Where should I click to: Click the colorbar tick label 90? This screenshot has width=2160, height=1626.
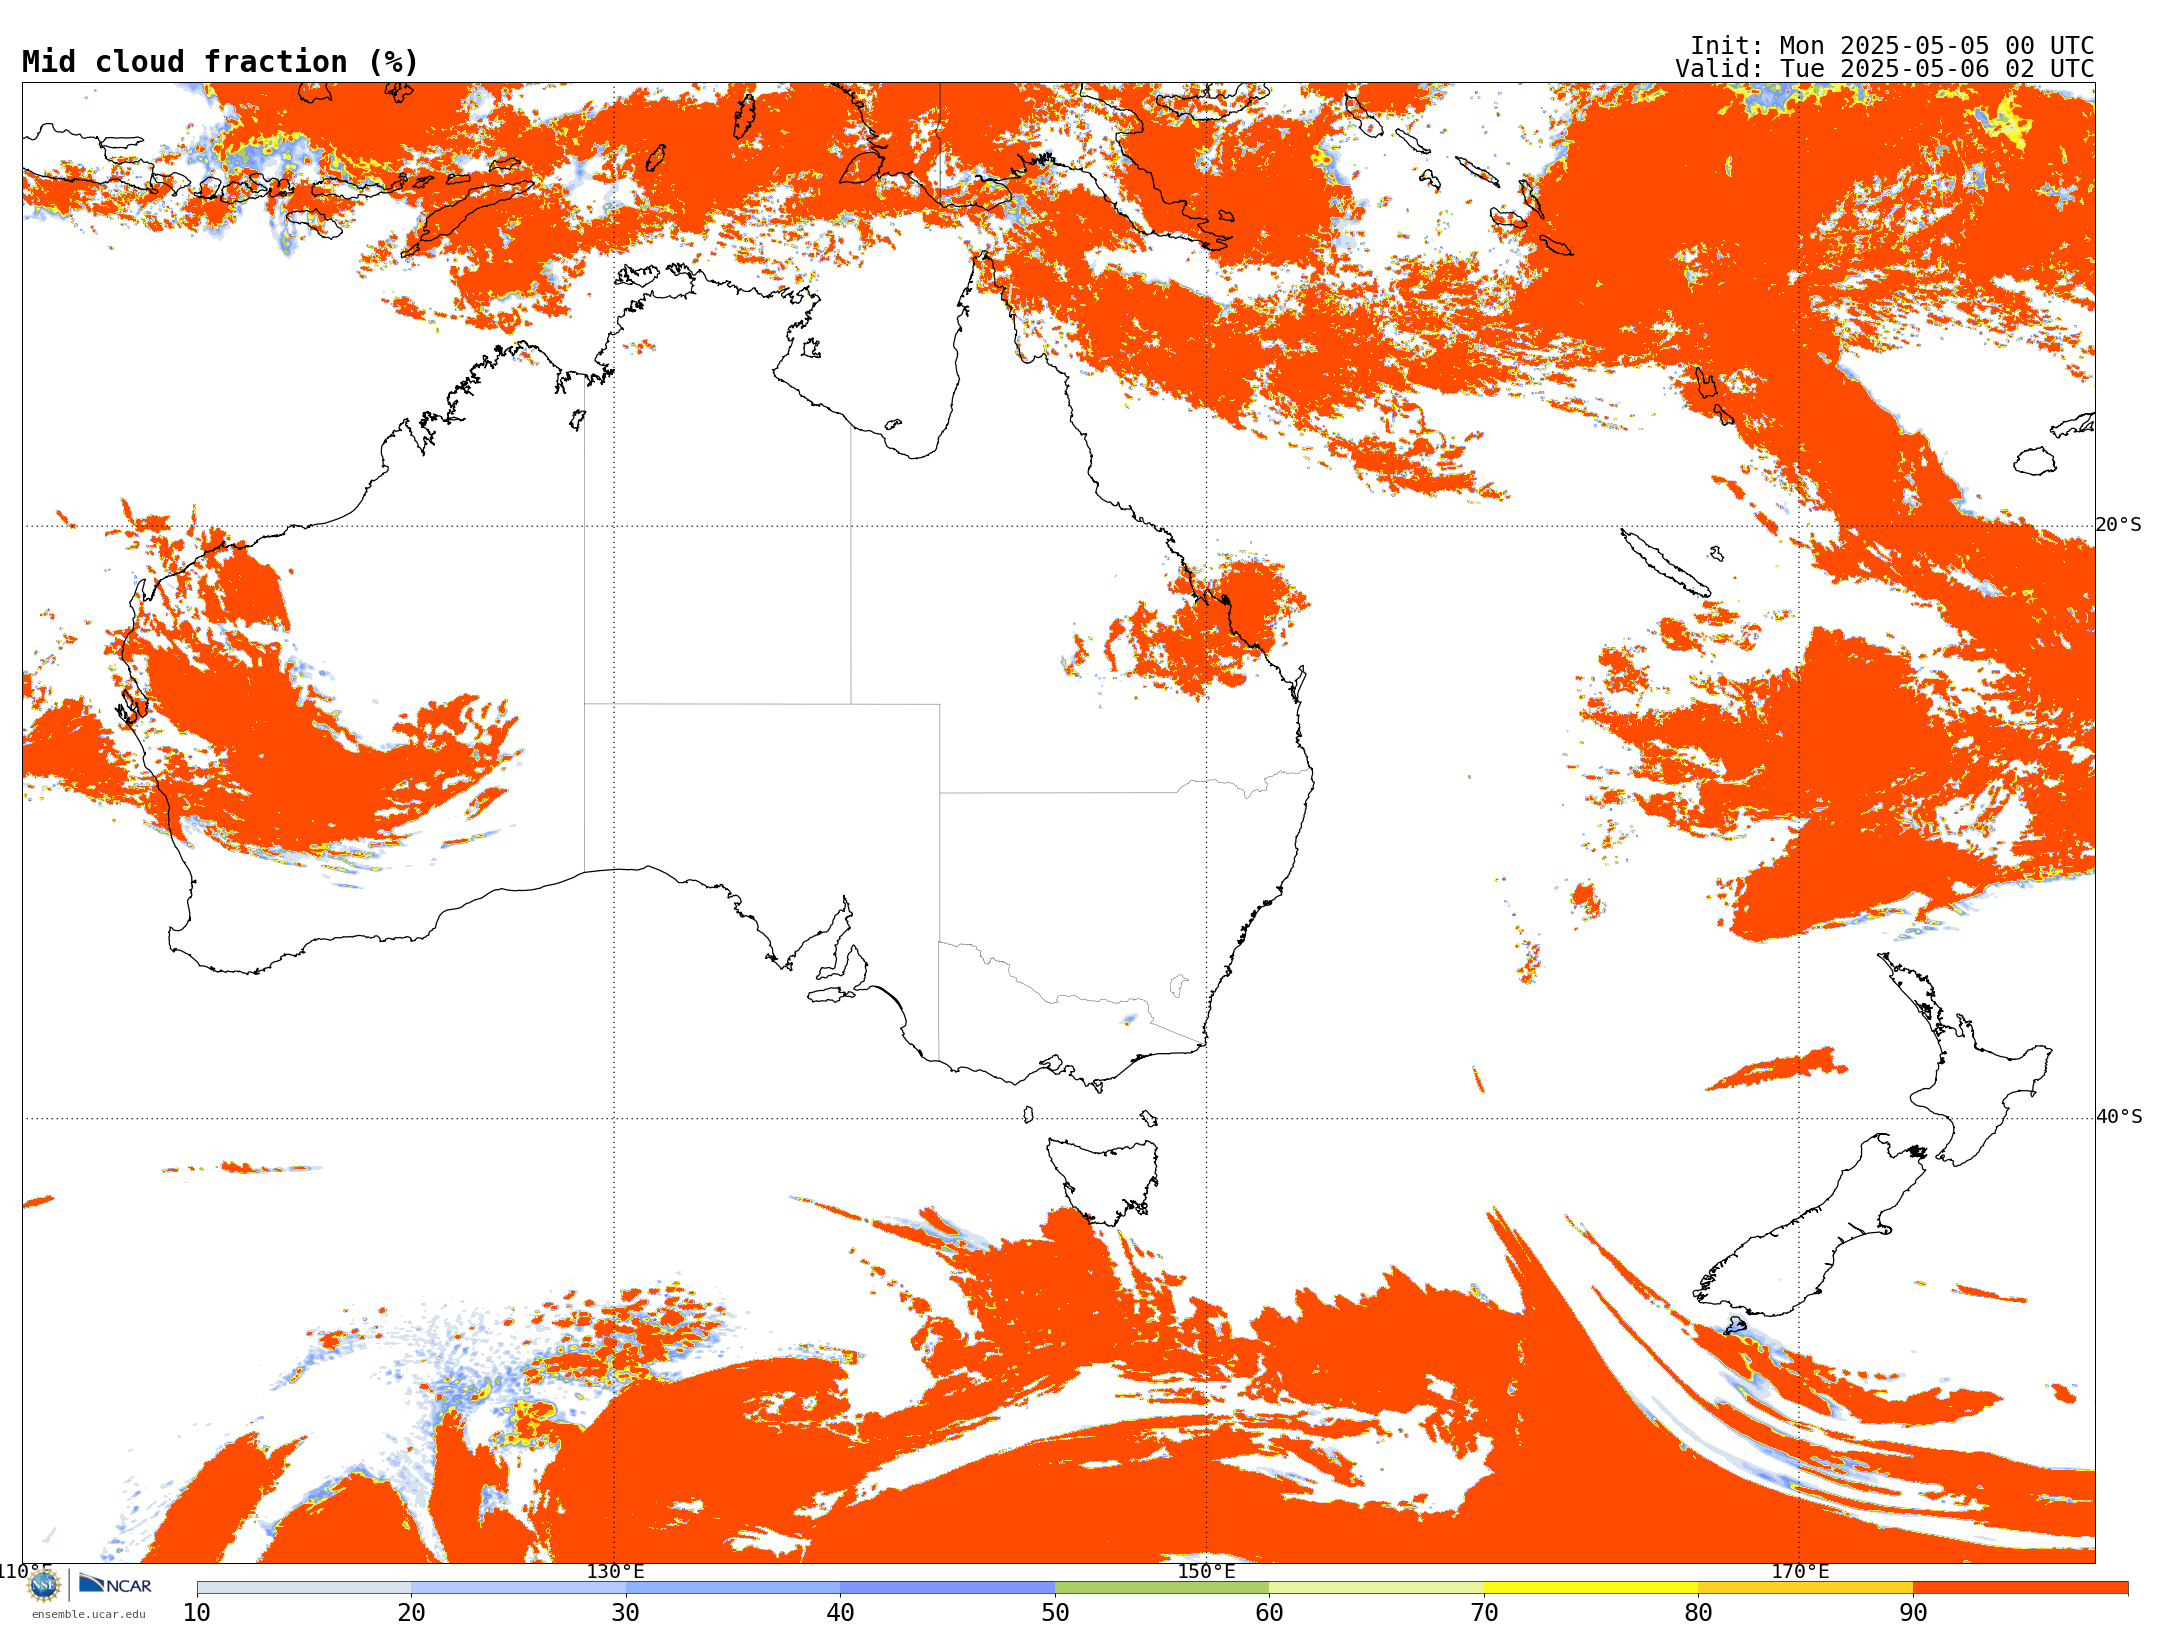[x=1913, y=1613]
